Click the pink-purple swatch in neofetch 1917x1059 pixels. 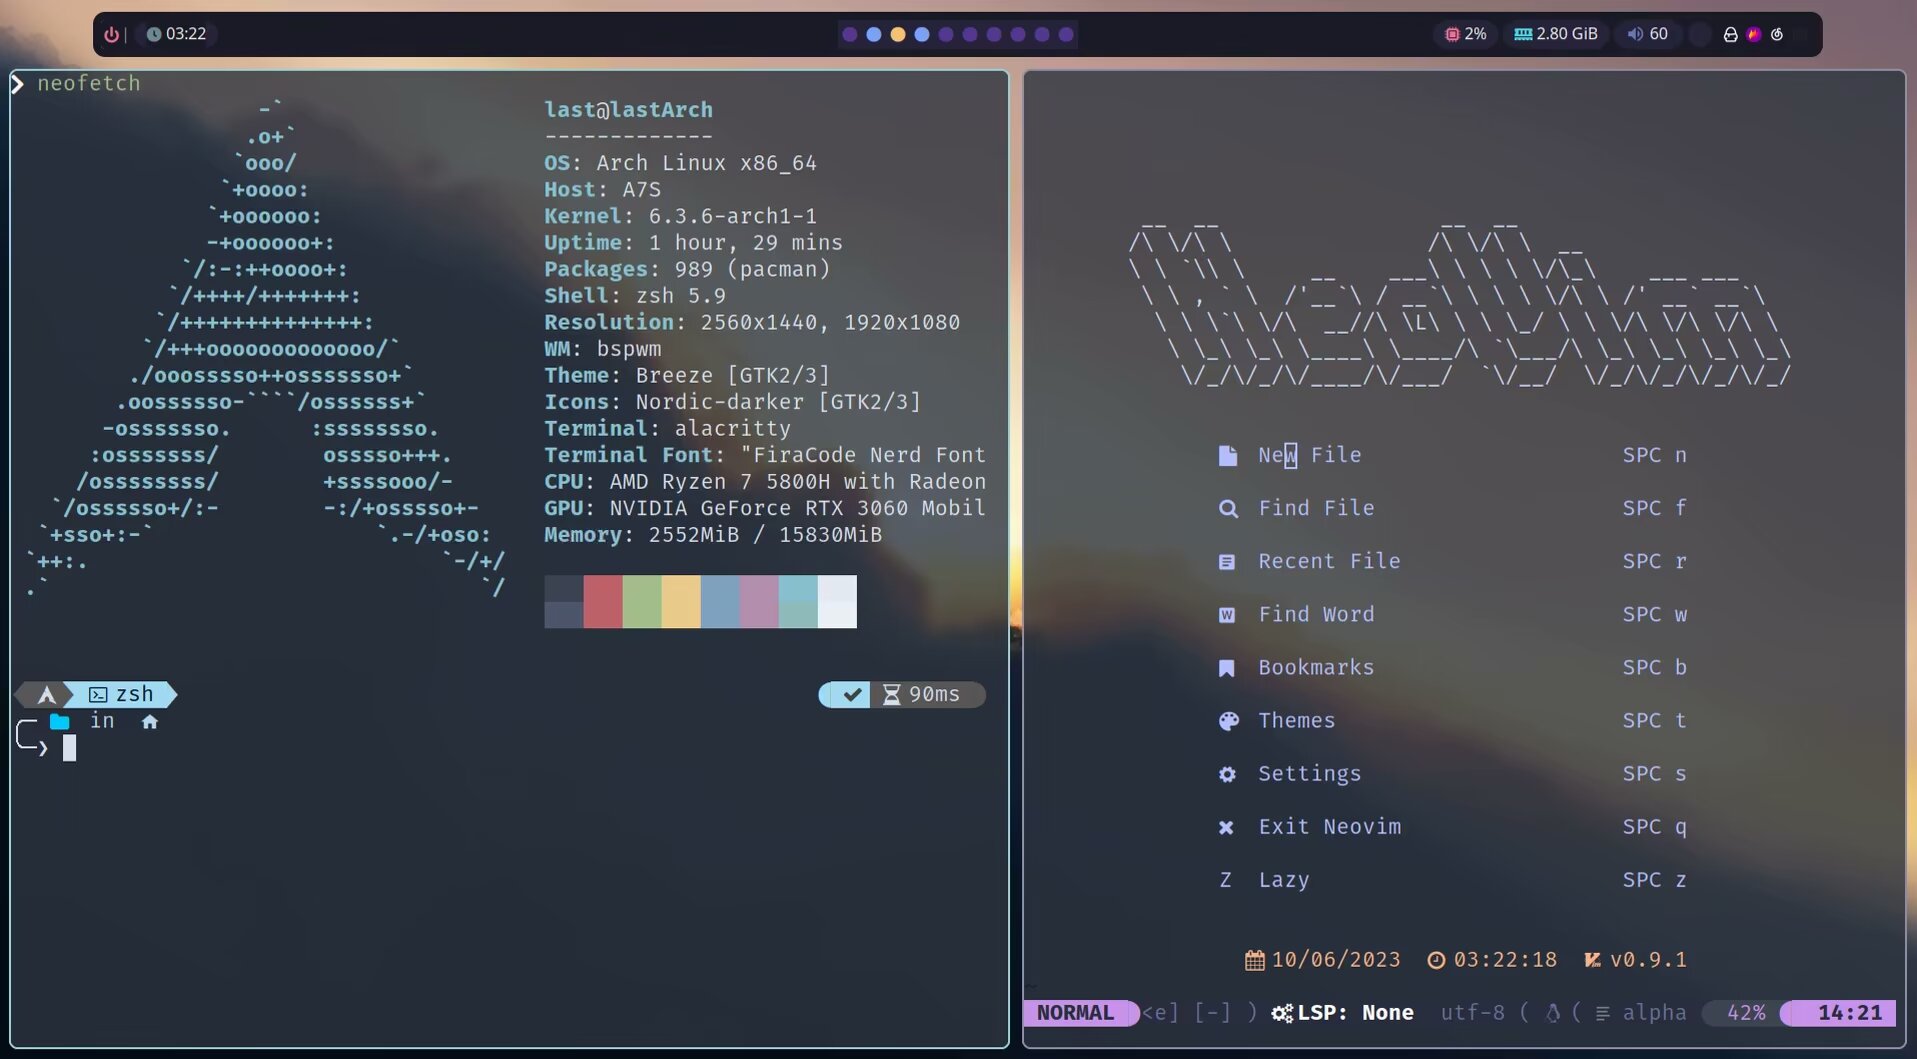[x=759, y=602]
